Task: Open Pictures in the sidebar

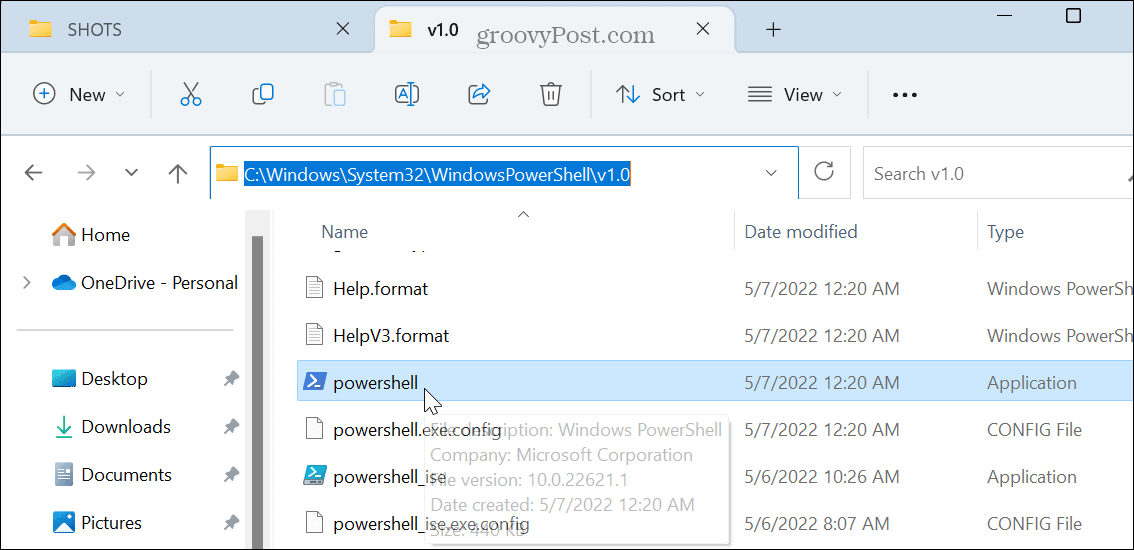Action: tap(98, 522)
